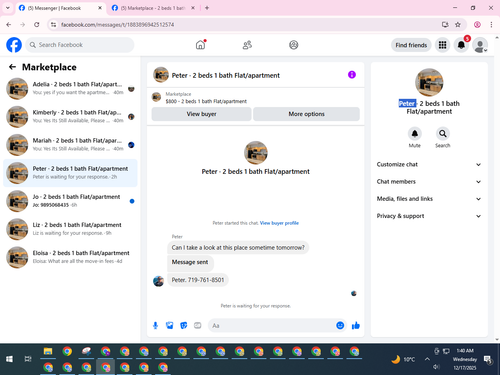Click the "Can I take a look" message

[x=238, y=248]
